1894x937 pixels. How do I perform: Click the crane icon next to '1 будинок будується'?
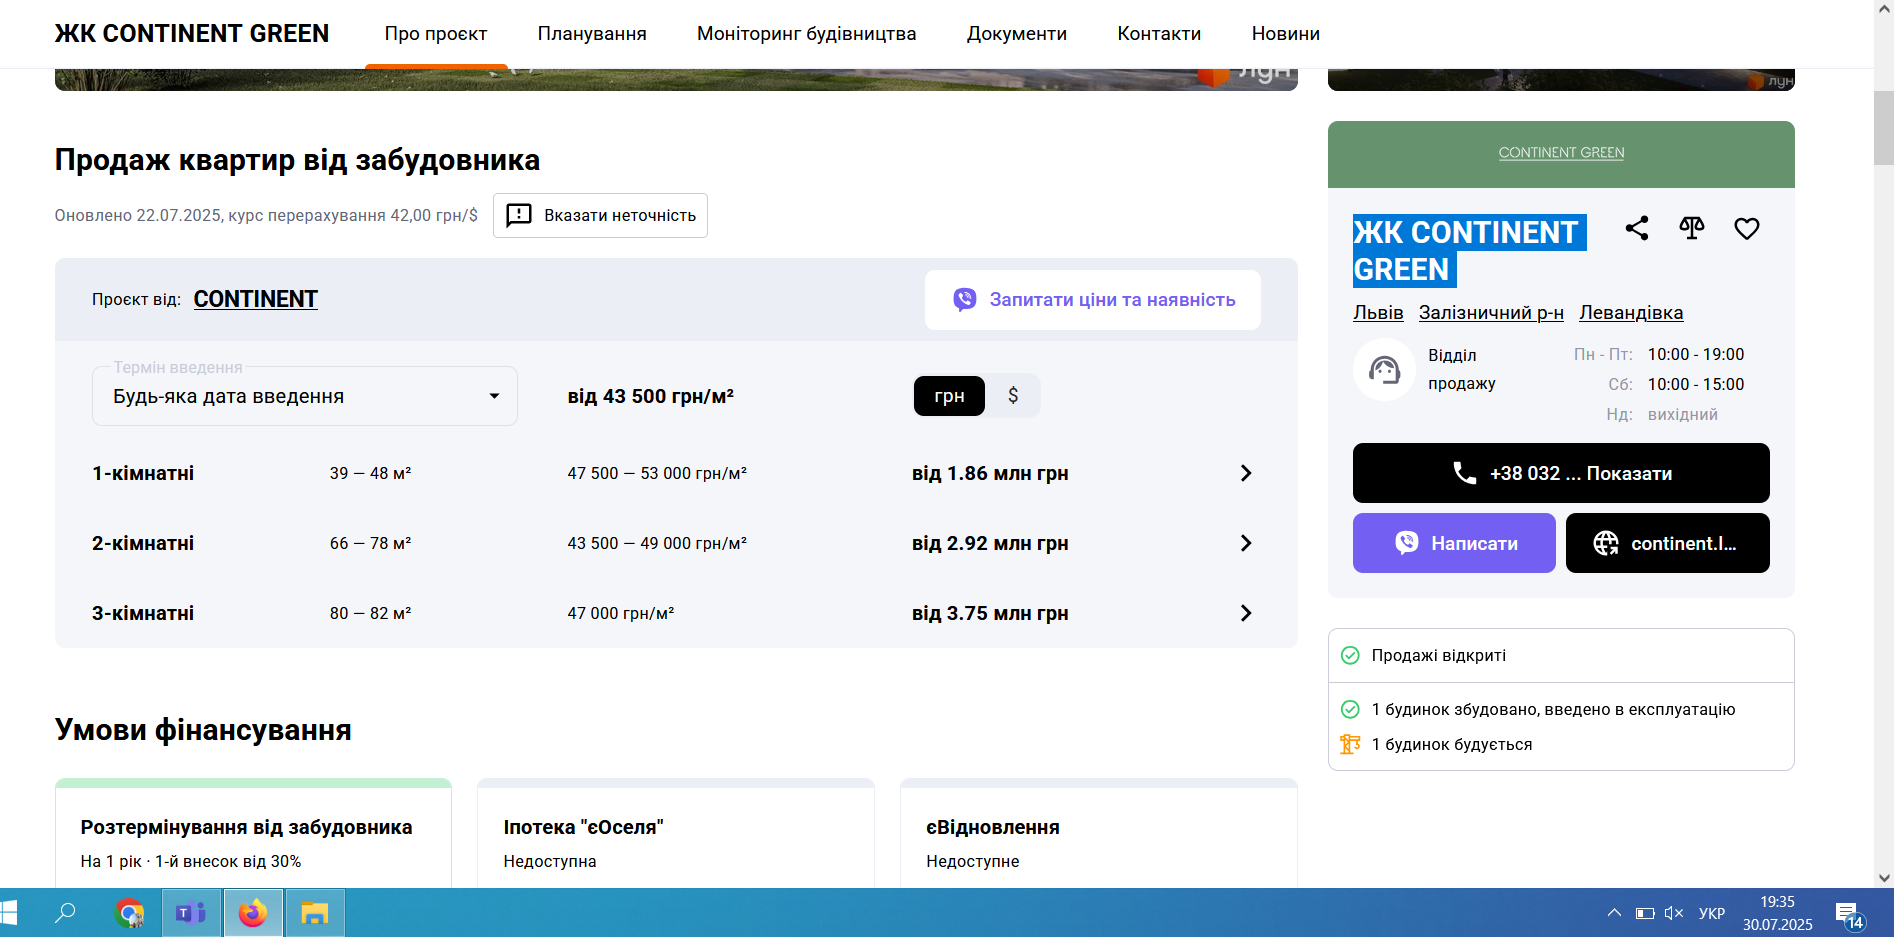[1350, 744]
